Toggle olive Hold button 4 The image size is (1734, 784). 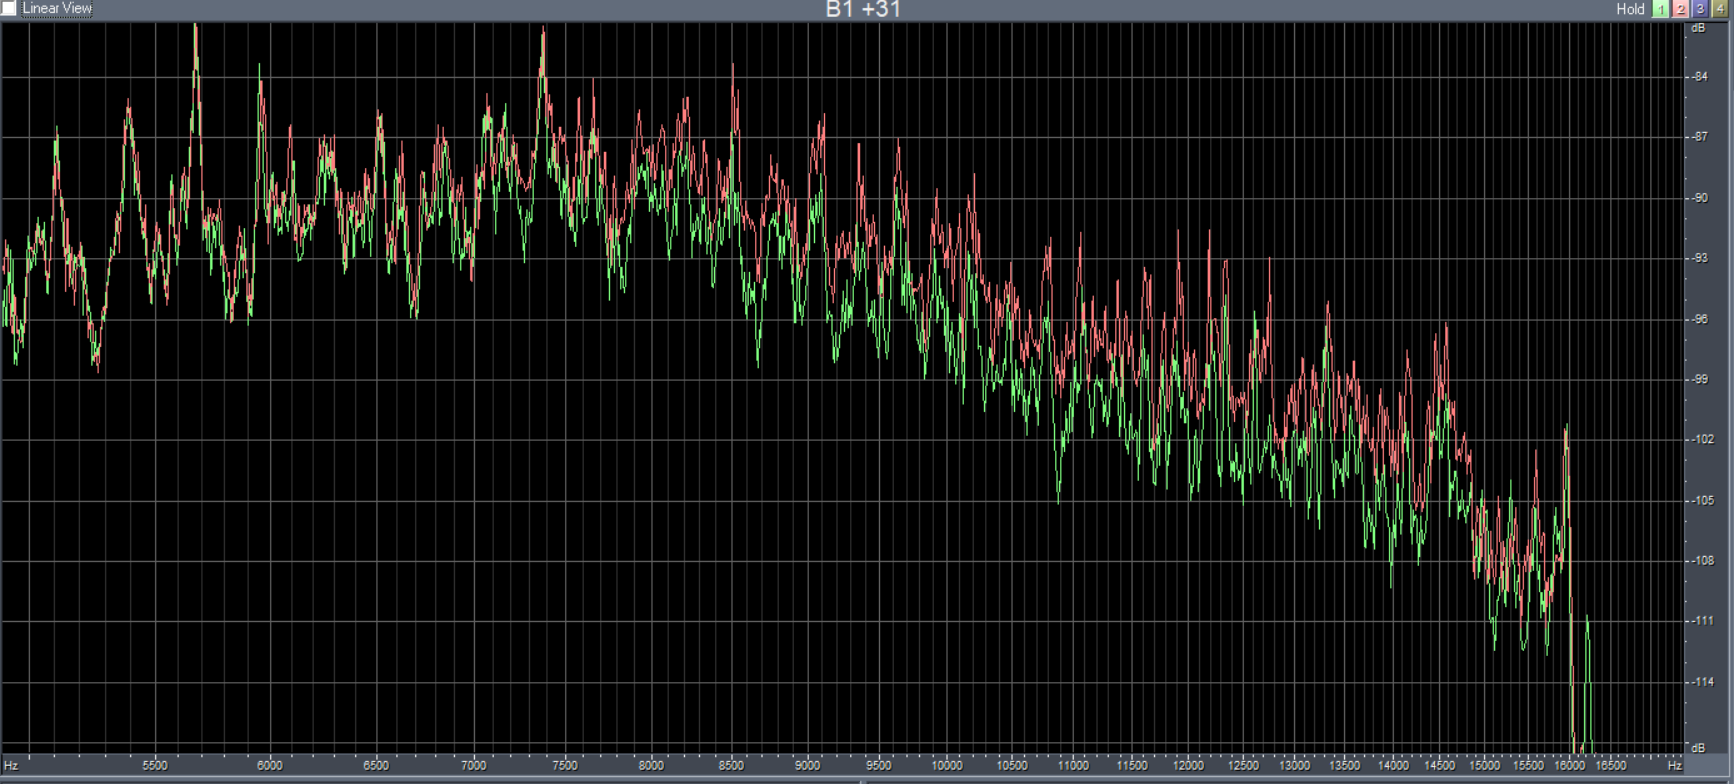[x=1720, y=9]
